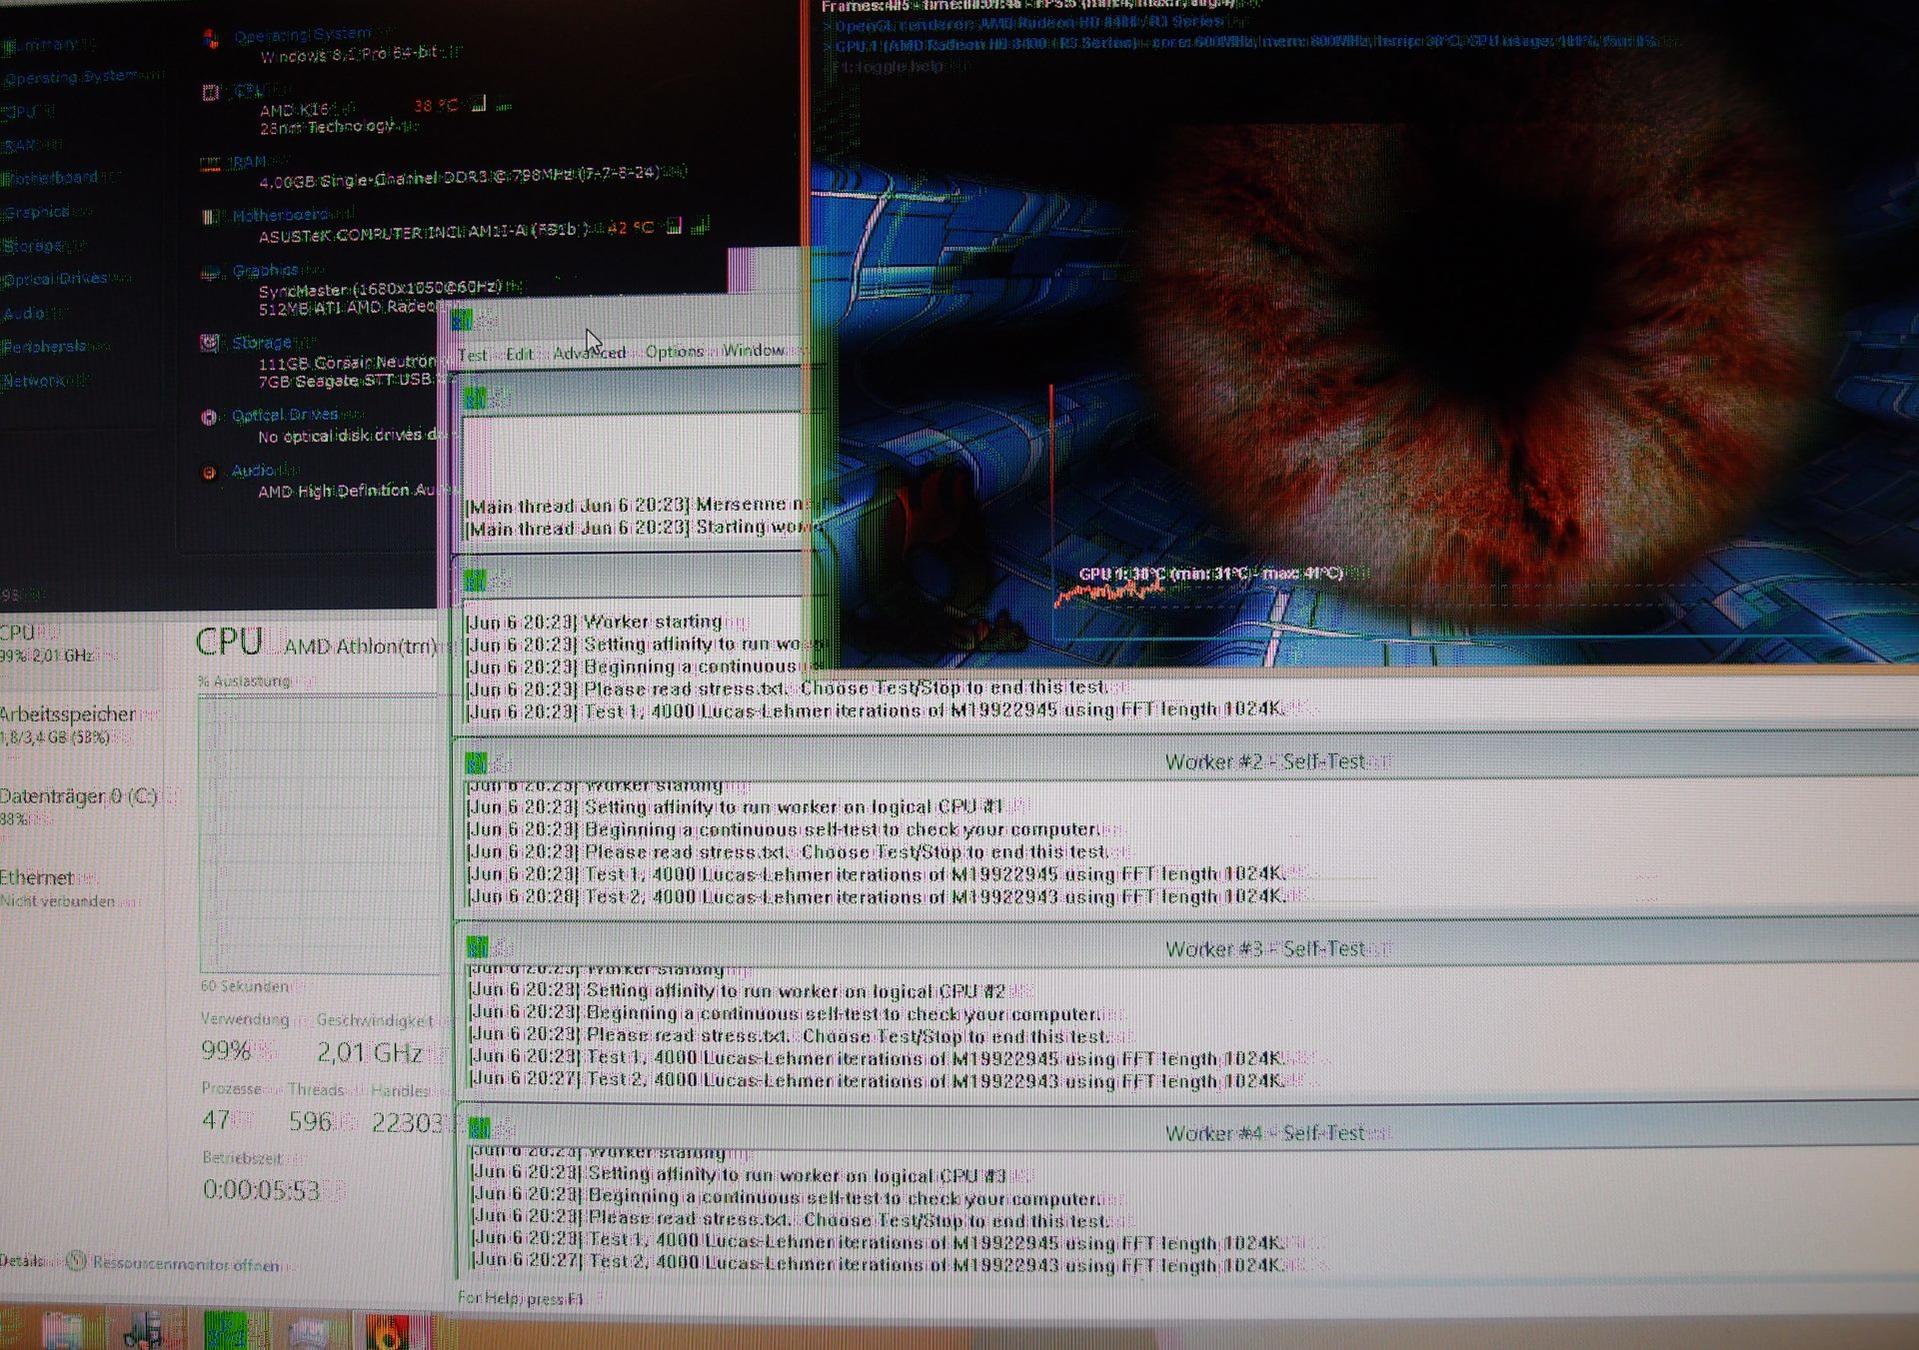
Task: Select Peripherals in Speccy sidebar
Action: click(46, 346)
